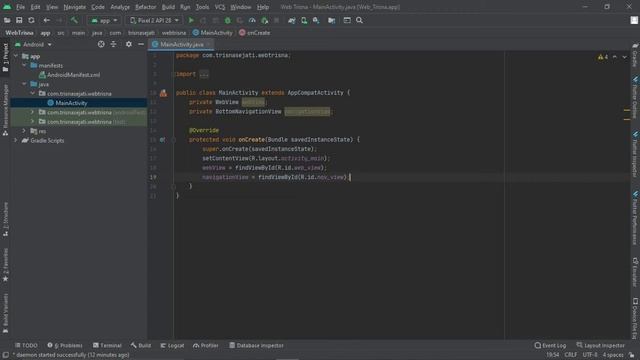The width and height of the screenshot is (640, 360).
Task: Collapse the manifests folder
Action: (24, 65)
